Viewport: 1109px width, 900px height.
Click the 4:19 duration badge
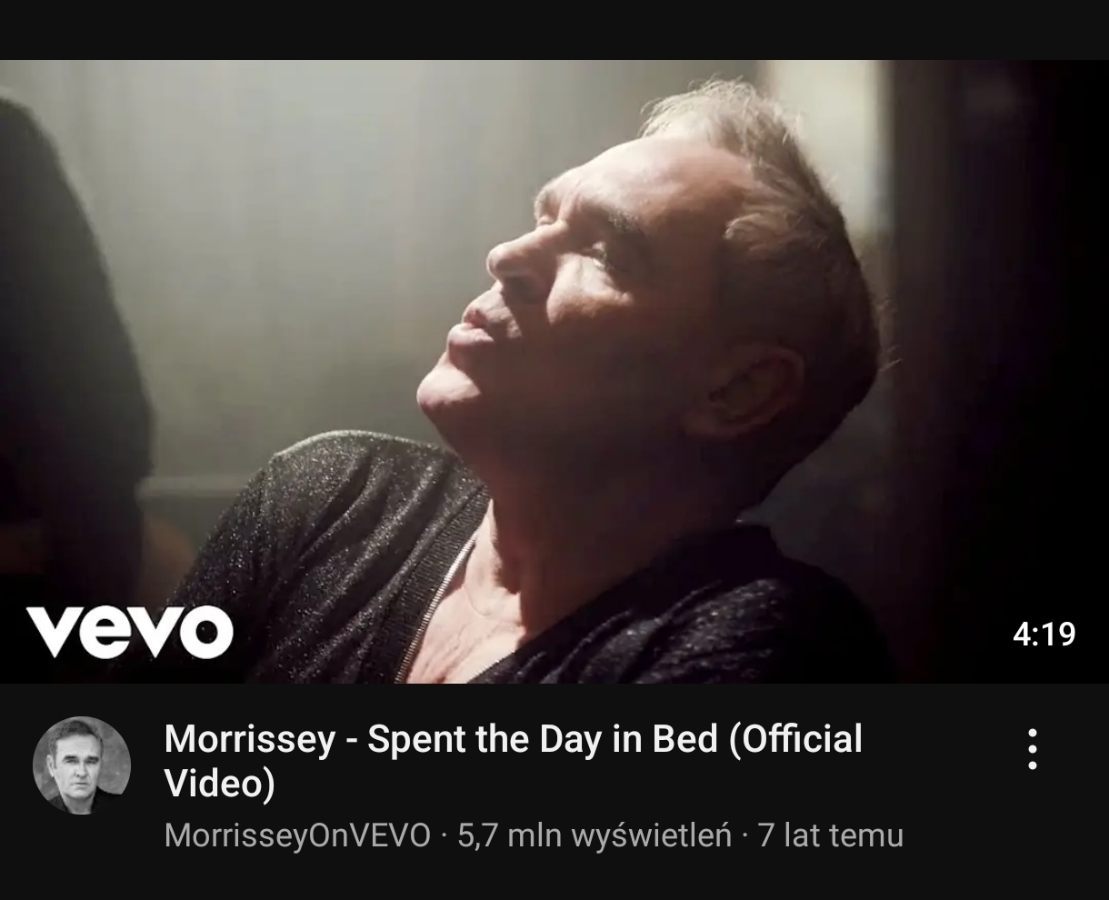[x=1043, y=634]
